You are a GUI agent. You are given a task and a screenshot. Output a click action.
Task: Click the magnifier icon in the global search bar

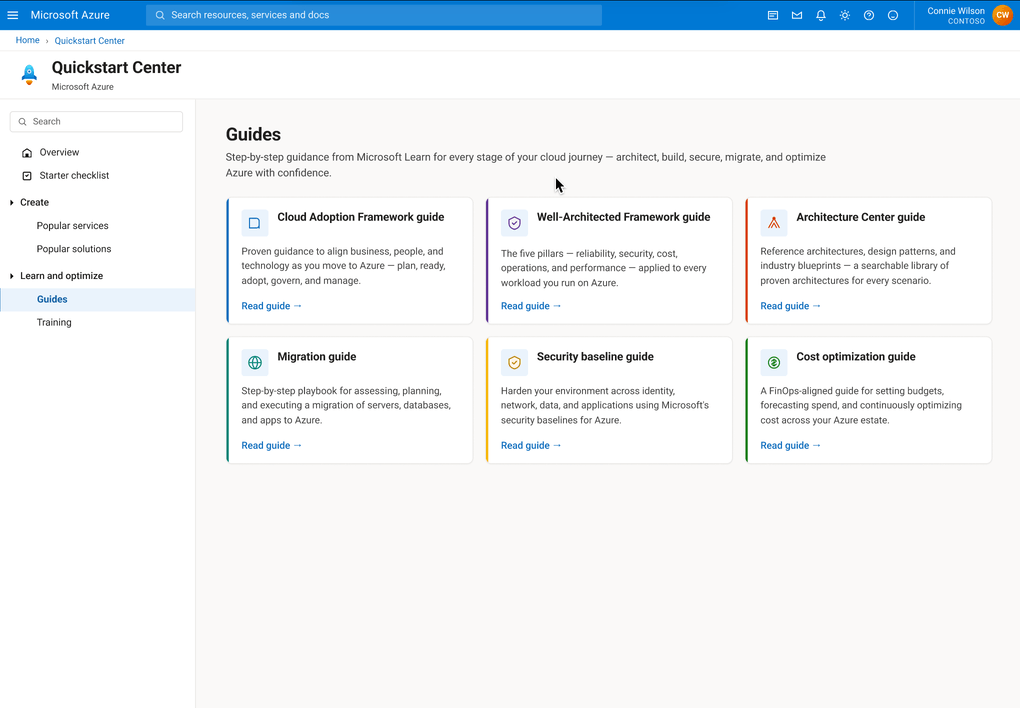click(x=159, y=15)
